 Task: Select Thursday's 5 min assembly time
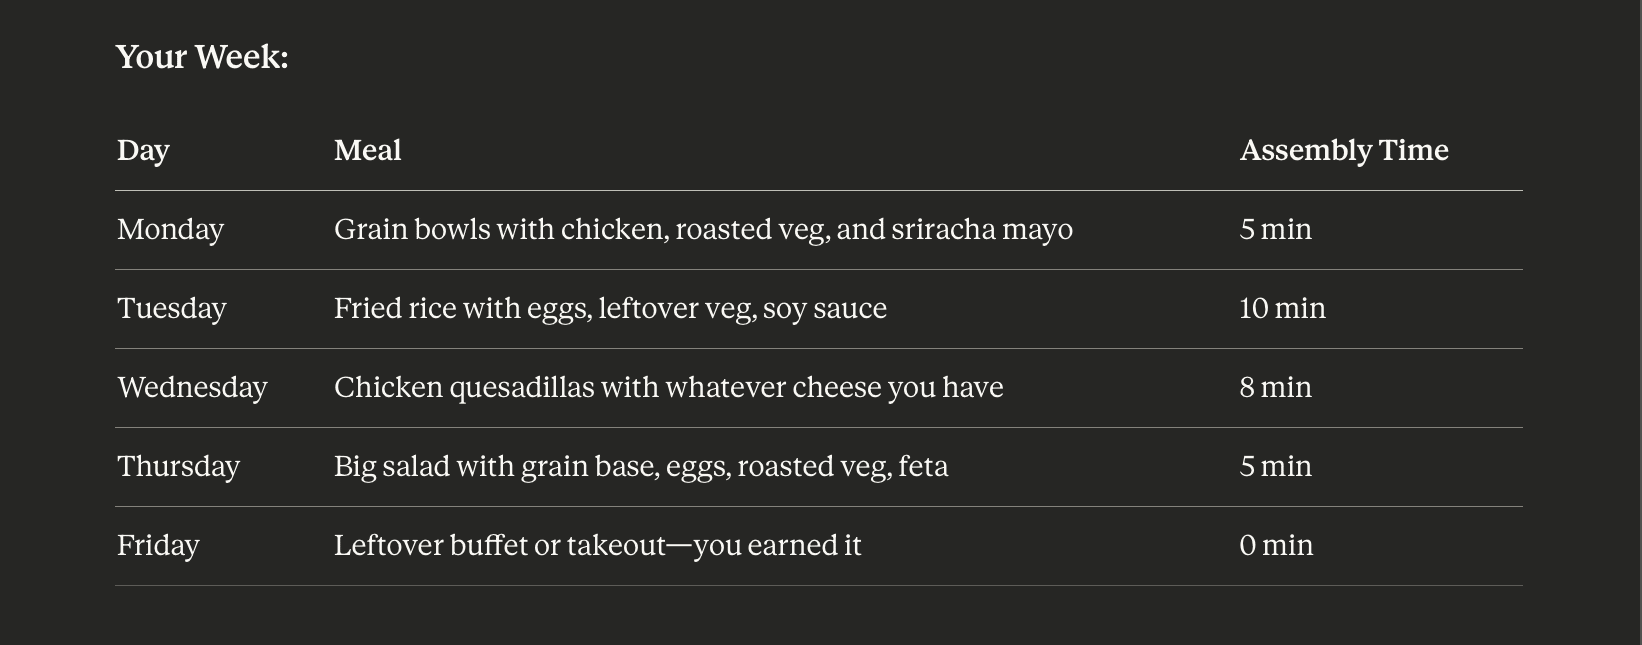(1275, 466)
